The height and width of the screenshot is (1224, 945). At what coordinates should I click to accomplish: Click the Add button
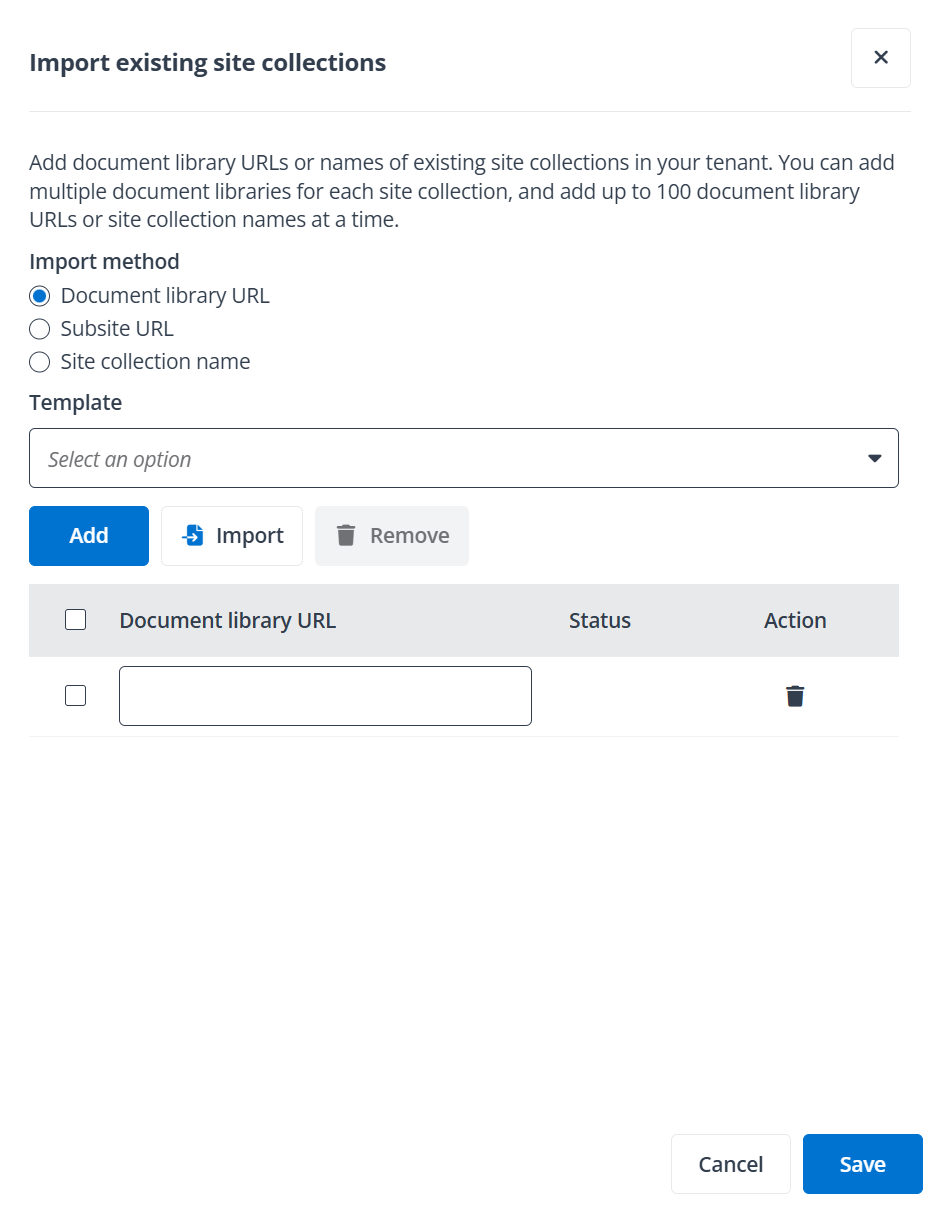click(x=88, y=536)
